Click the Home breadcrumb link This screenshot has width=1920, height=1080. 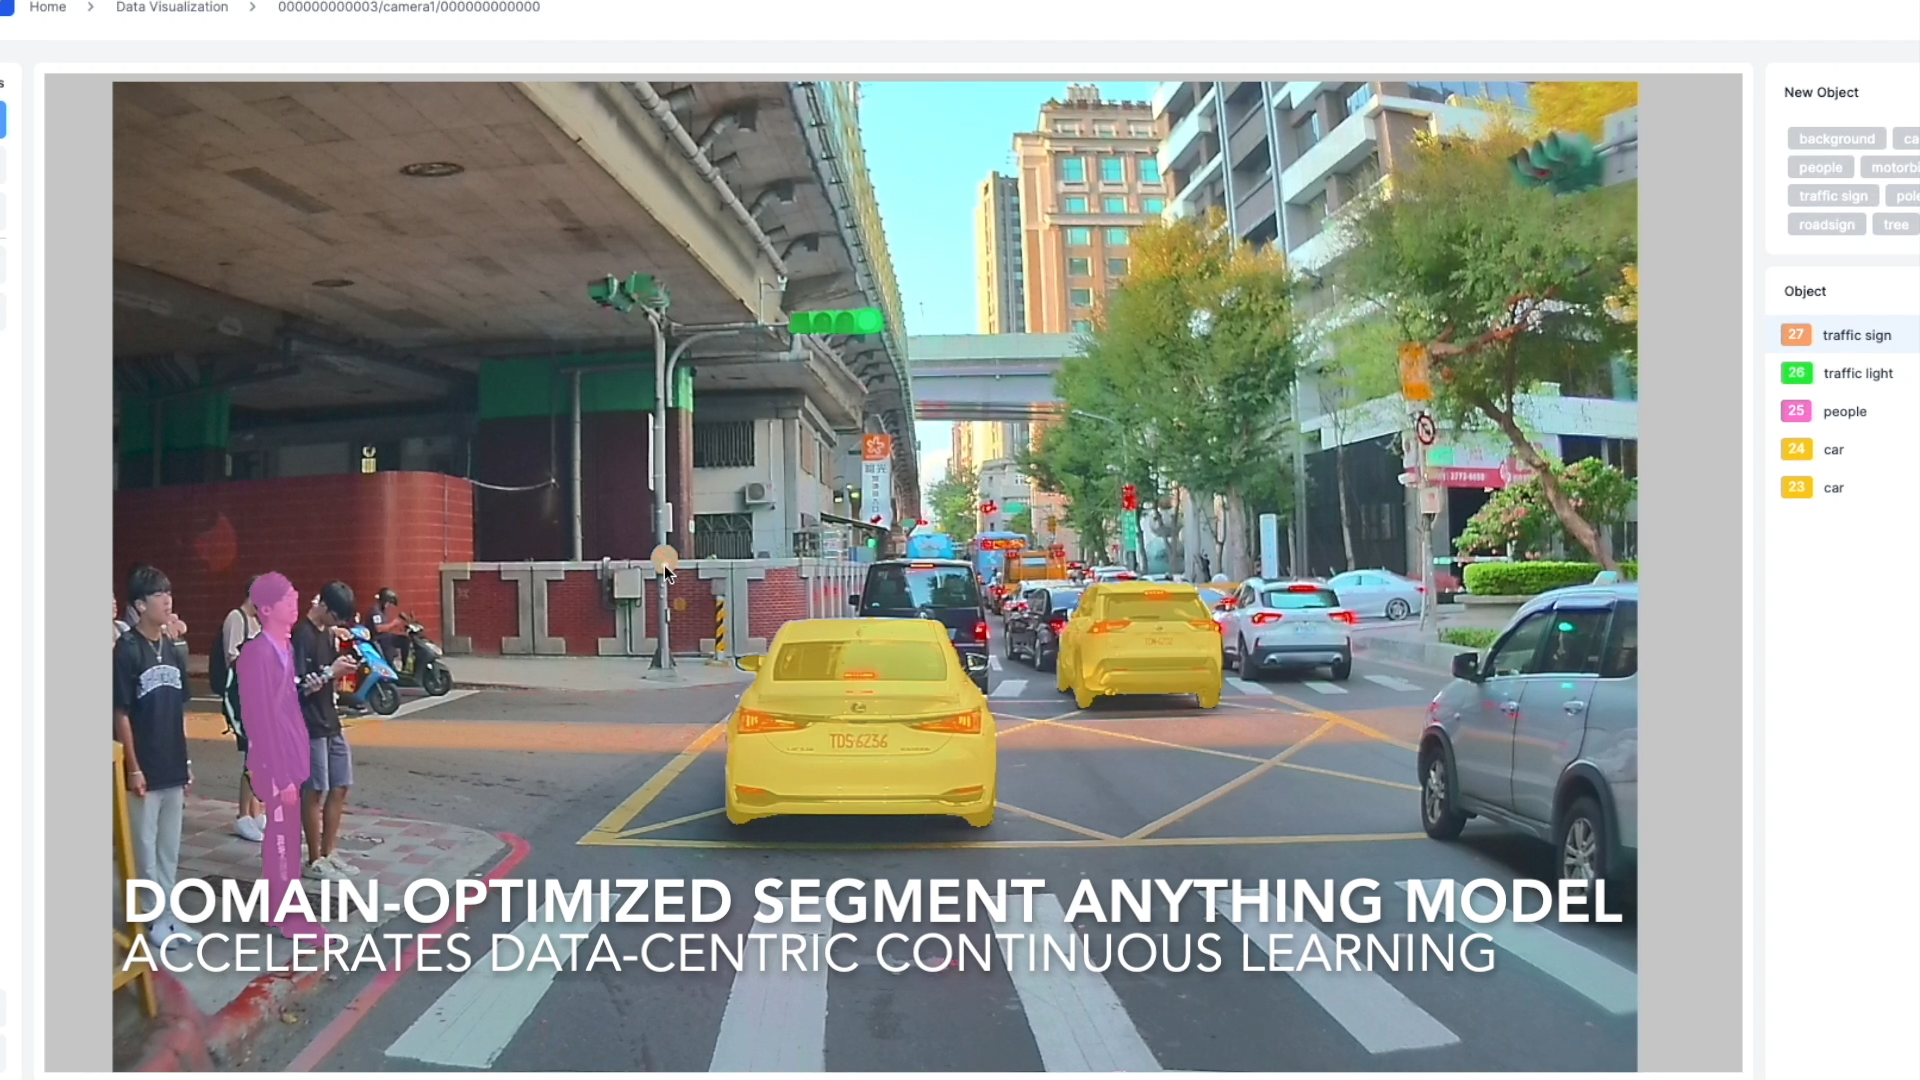click(46, 7)
